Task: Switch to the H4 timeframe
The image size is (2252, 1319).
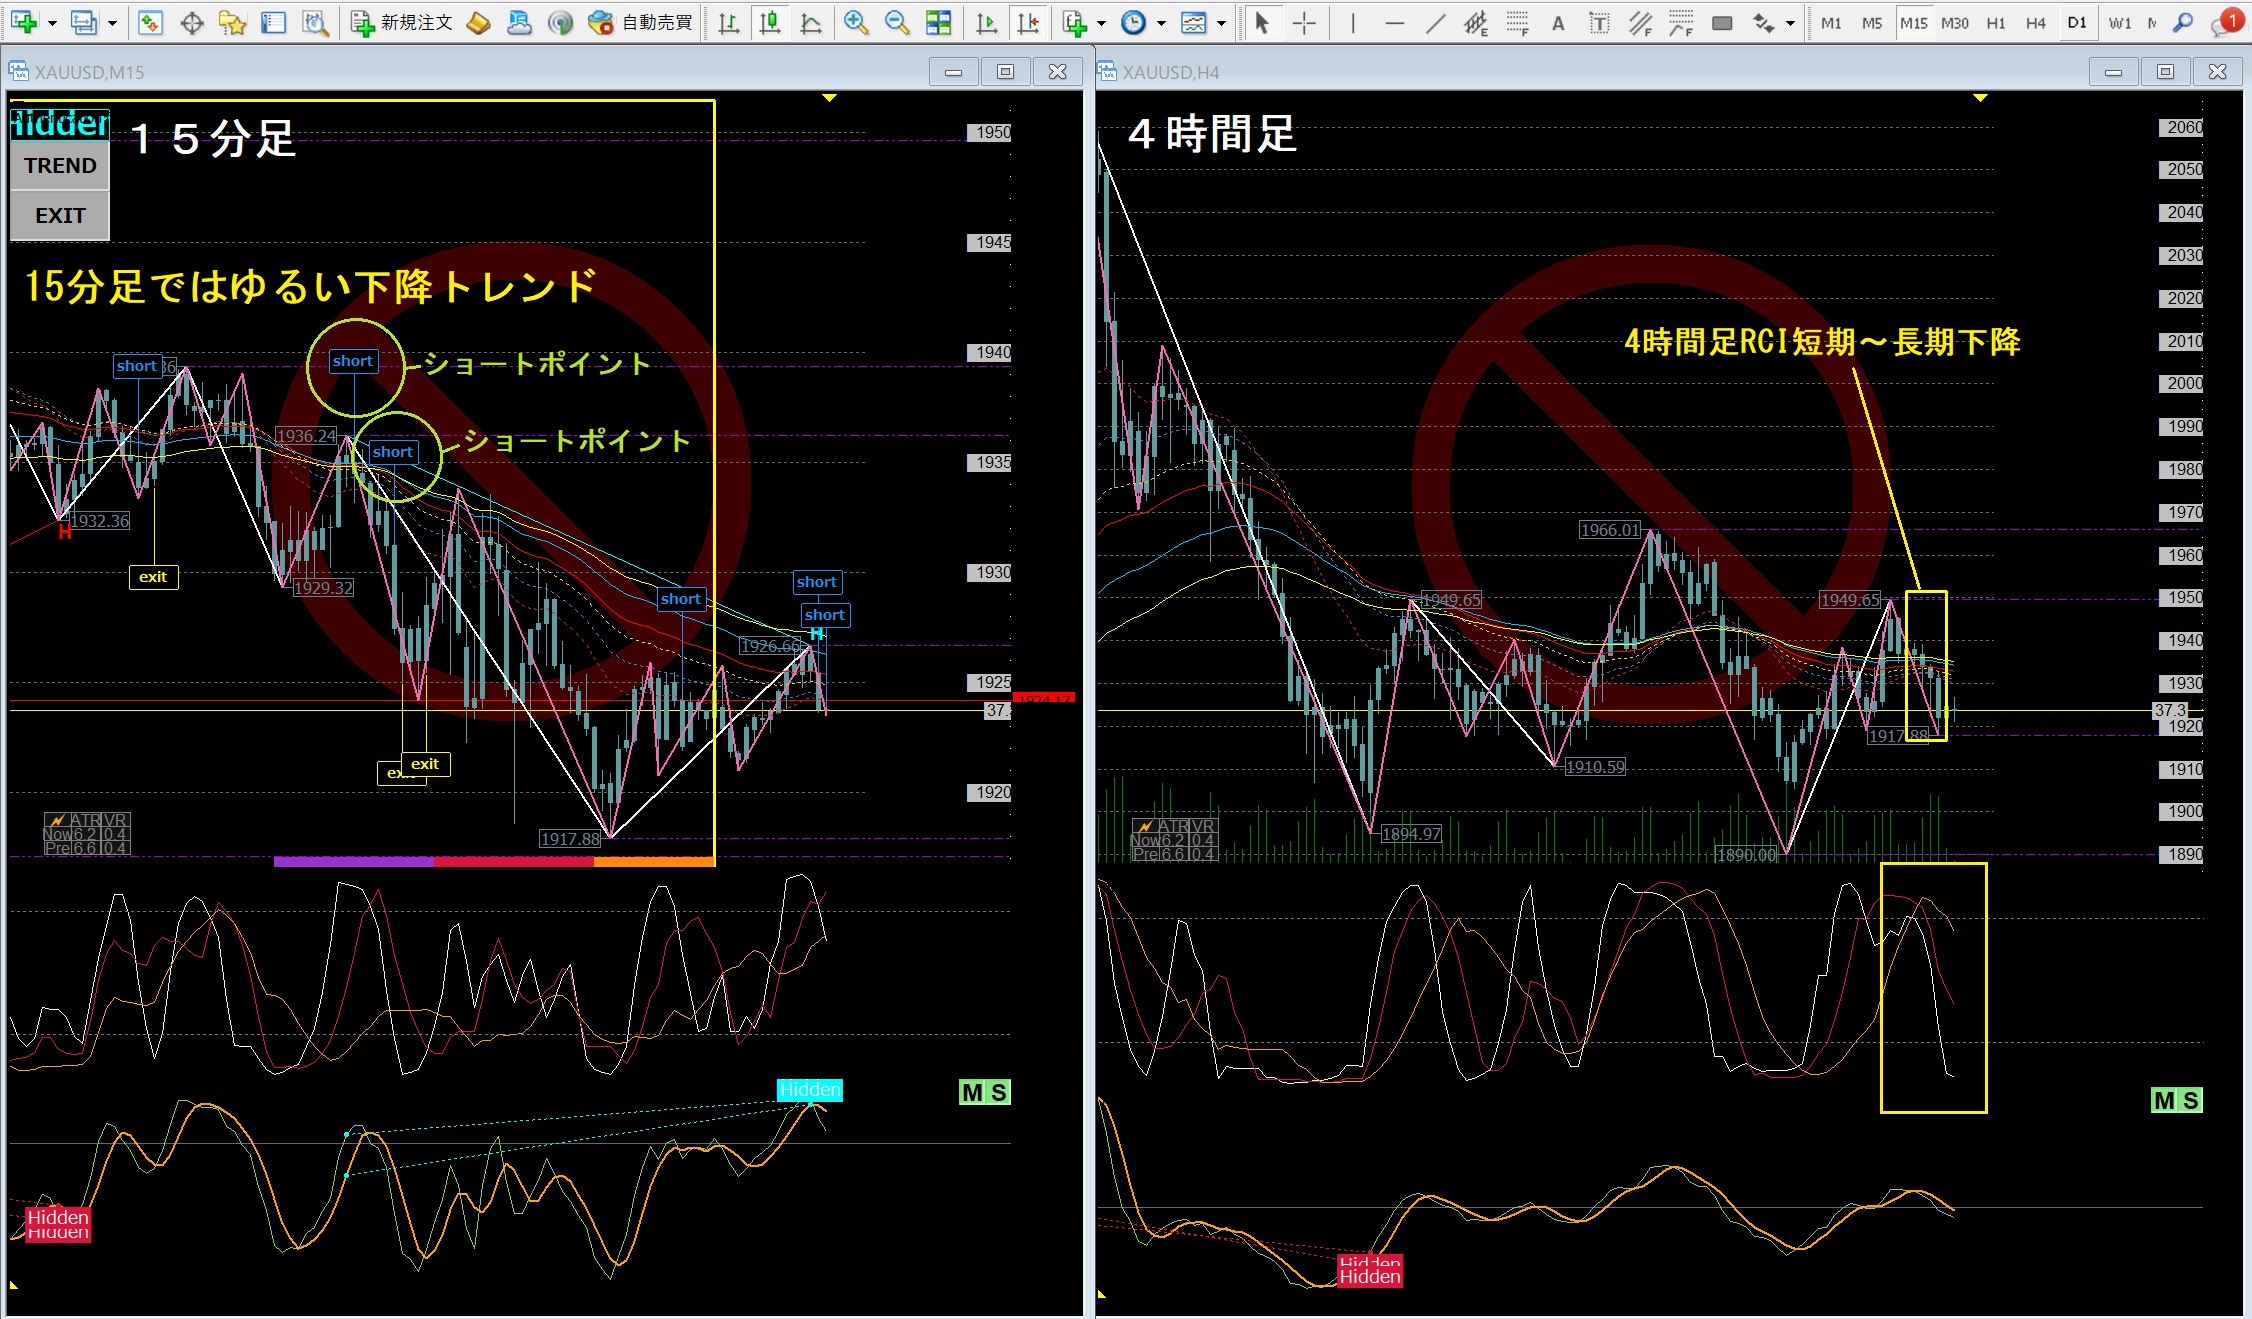Action: coord(2035,22)
